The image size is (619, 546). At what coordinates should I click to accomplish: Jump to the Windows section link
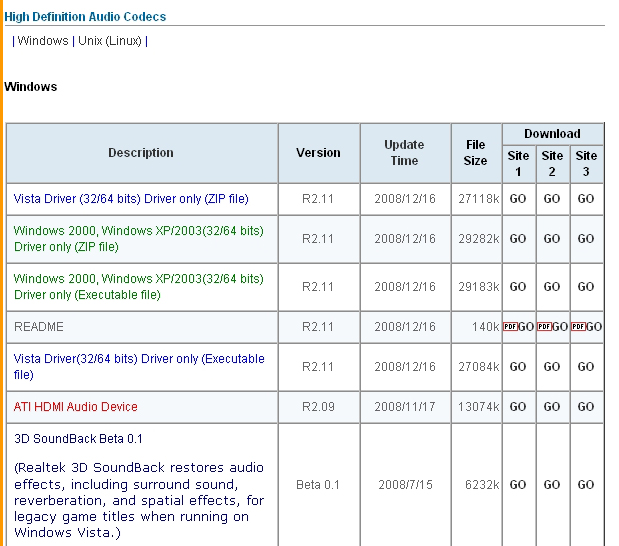pyautogui.click(x=43, y=41)
